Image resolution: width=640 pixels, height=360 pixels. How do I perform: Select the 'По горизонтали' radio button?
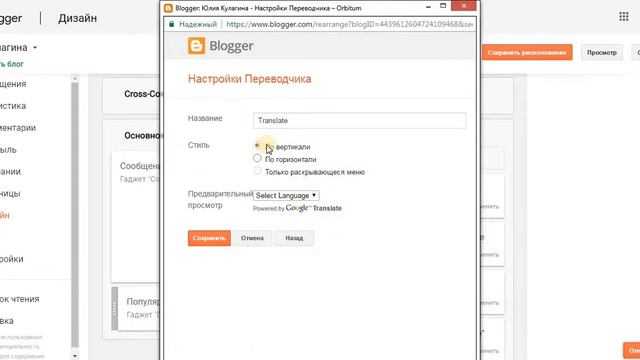coord(257,158)
